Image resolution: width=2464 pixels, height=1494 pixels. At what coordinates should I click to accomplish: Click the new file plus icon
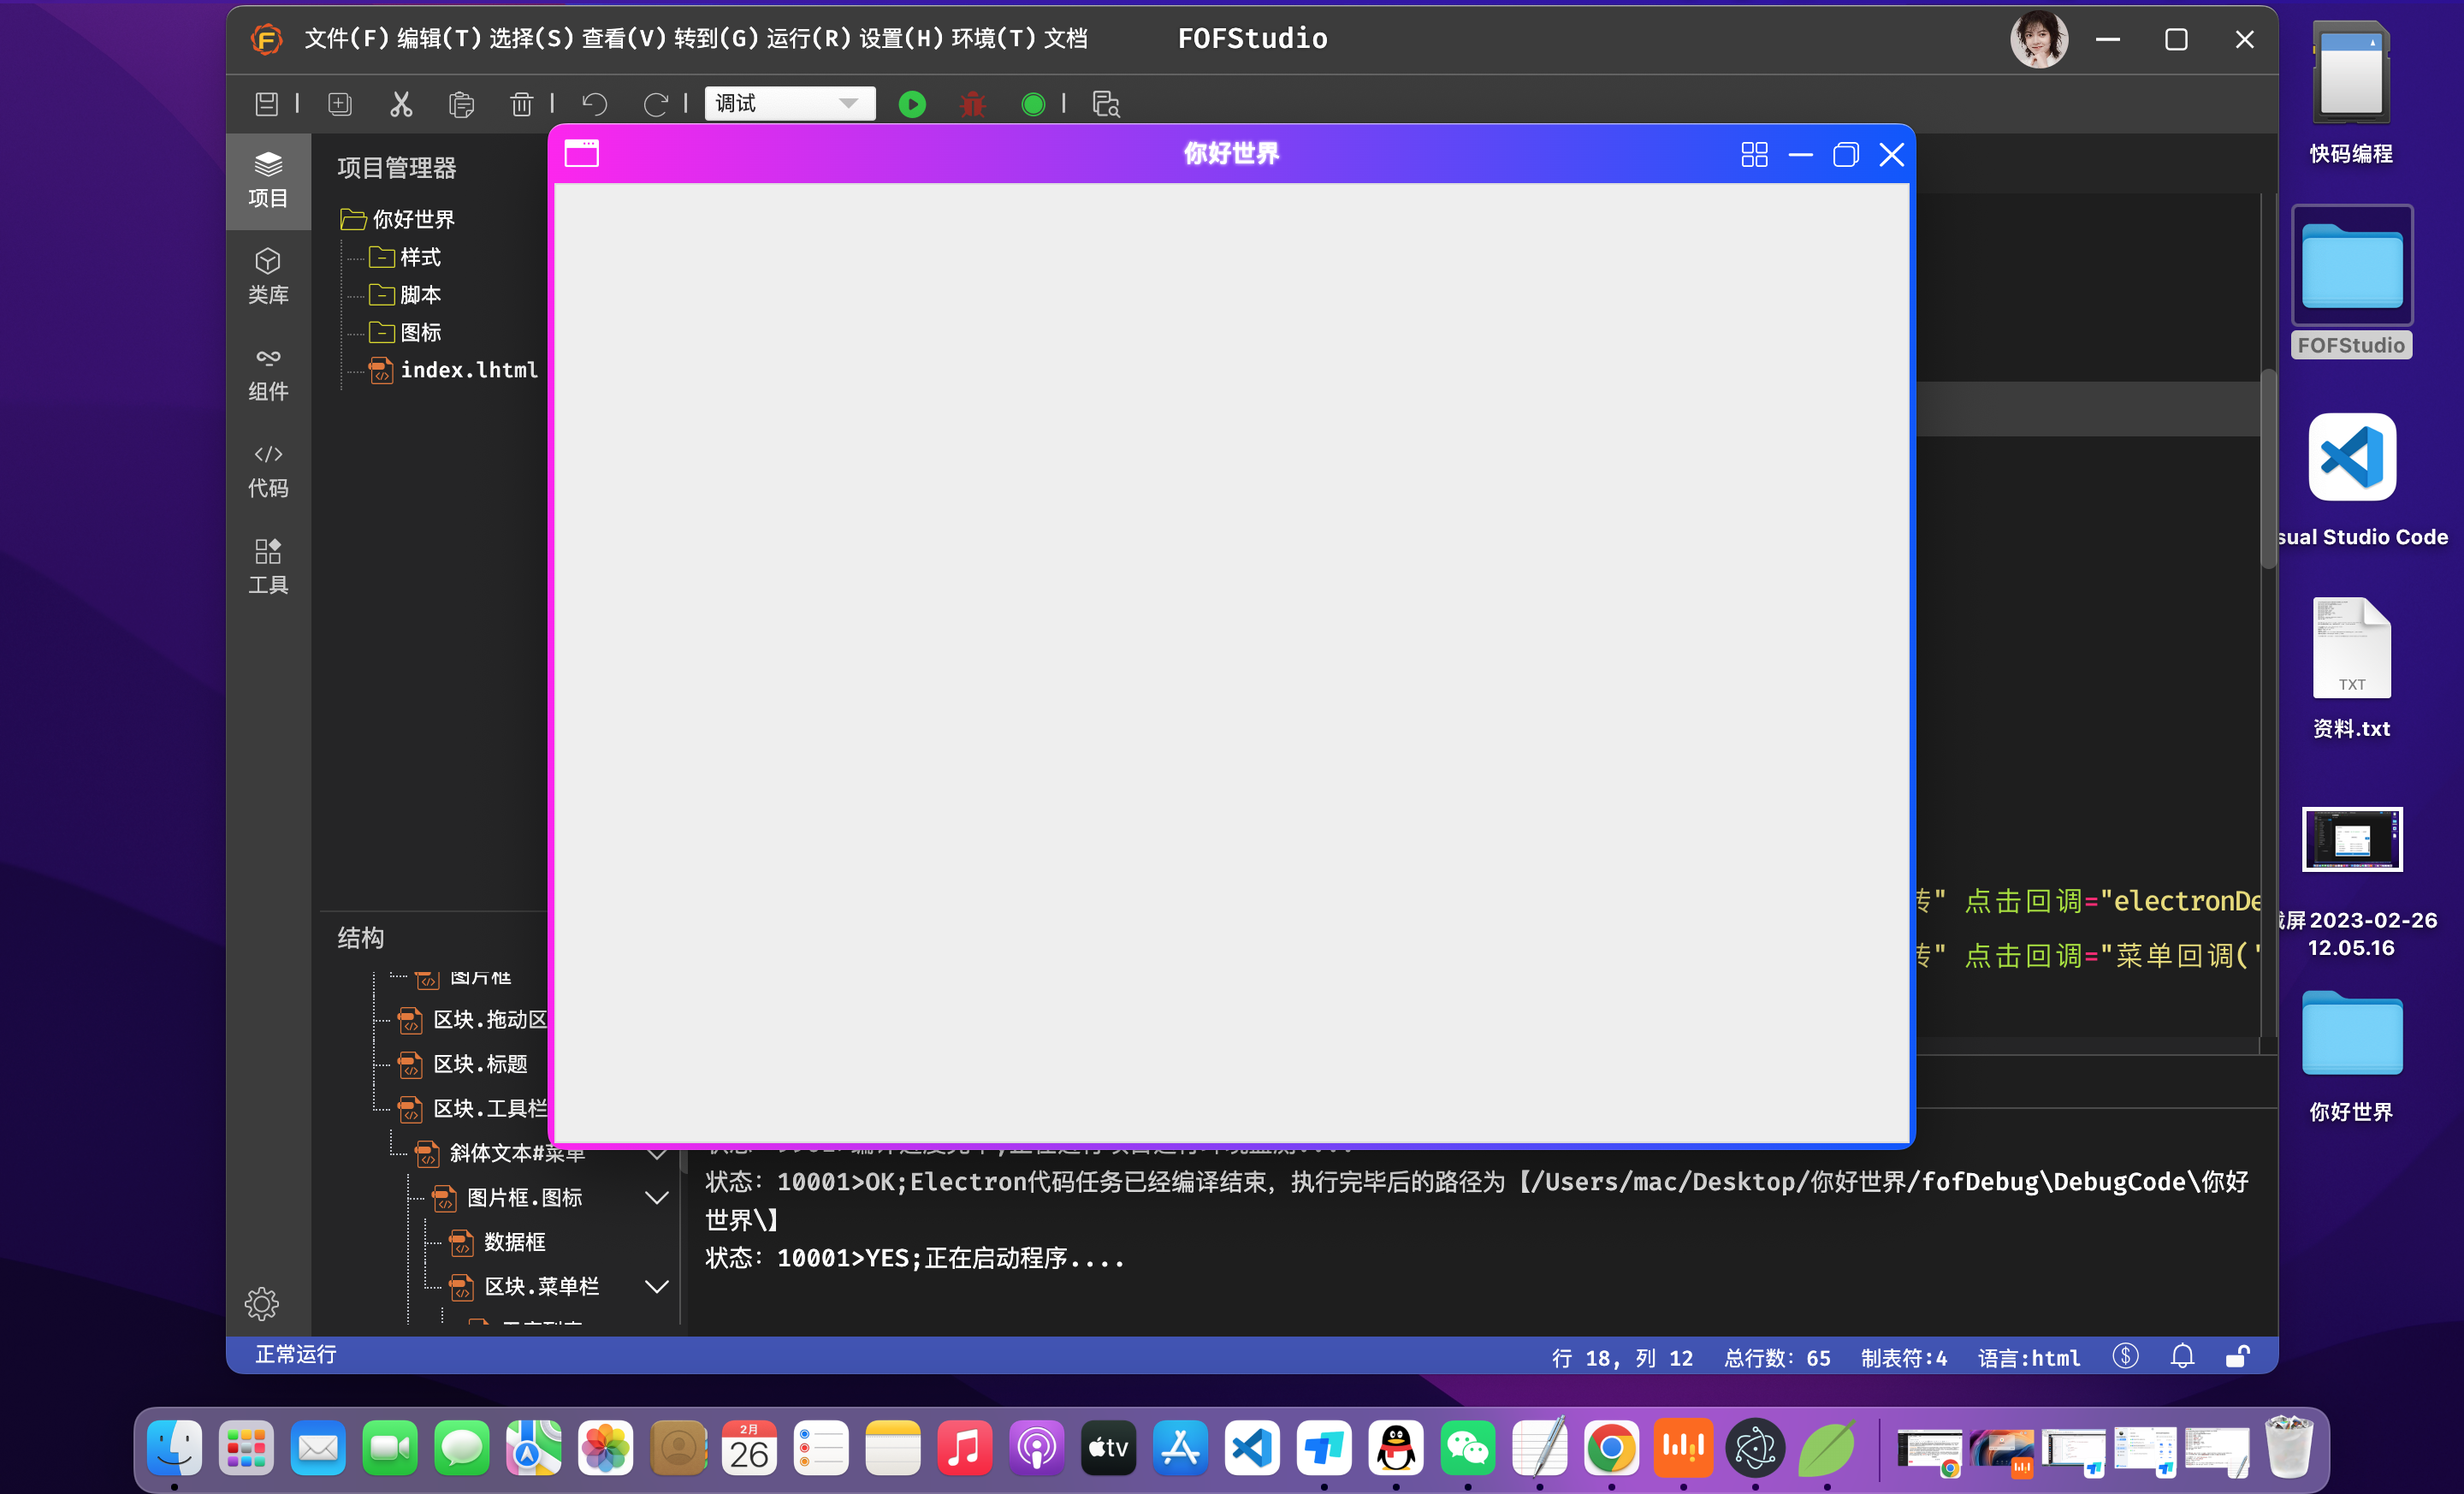(340, 103)
